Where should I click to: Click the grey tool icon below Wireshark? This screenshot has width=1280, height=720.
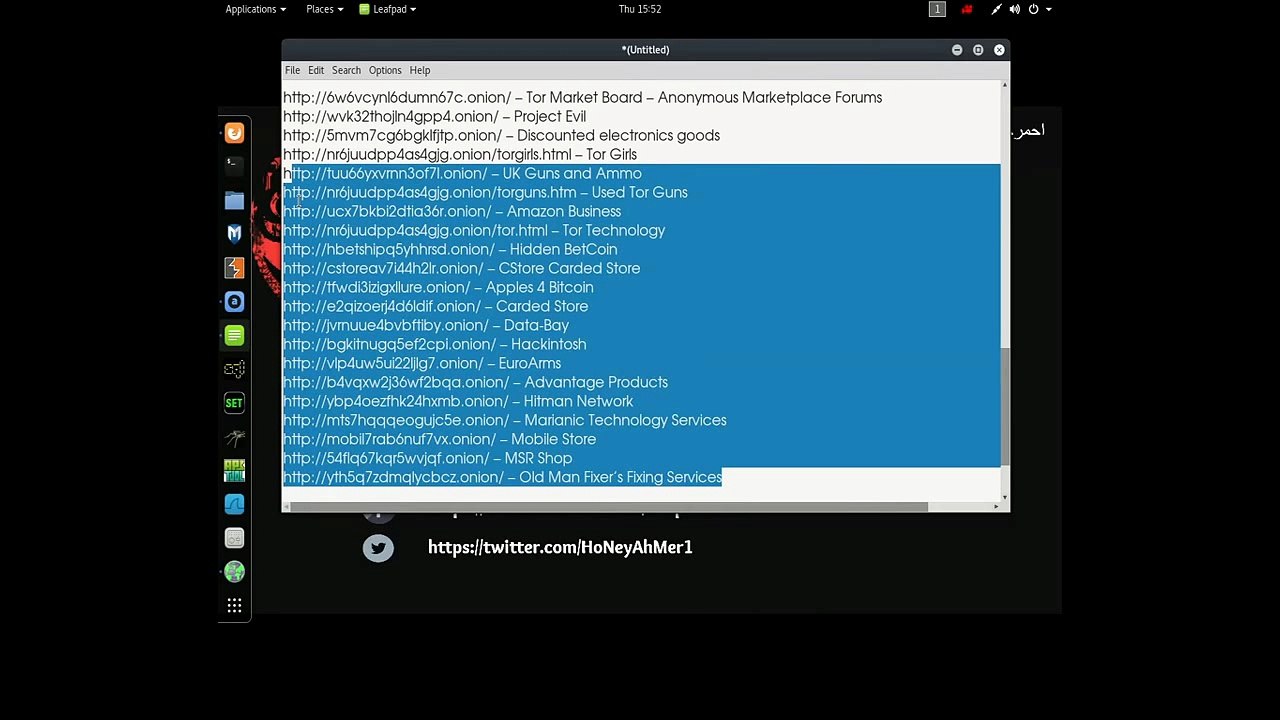tap(234, 538)
